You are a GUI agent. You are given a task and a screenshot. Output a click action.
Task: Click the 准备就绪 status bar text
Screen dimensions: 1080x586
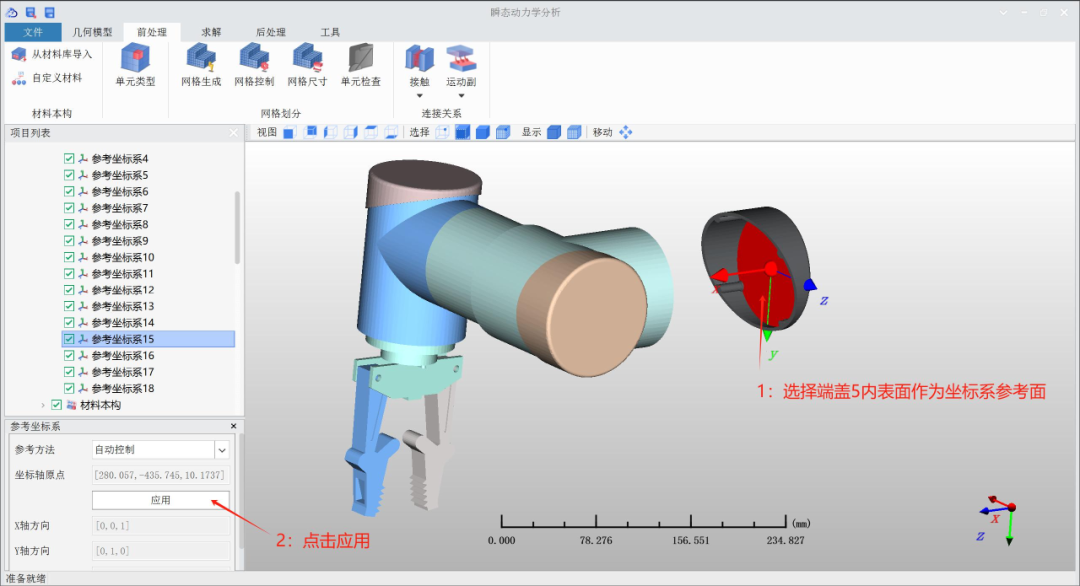[26, 578]
